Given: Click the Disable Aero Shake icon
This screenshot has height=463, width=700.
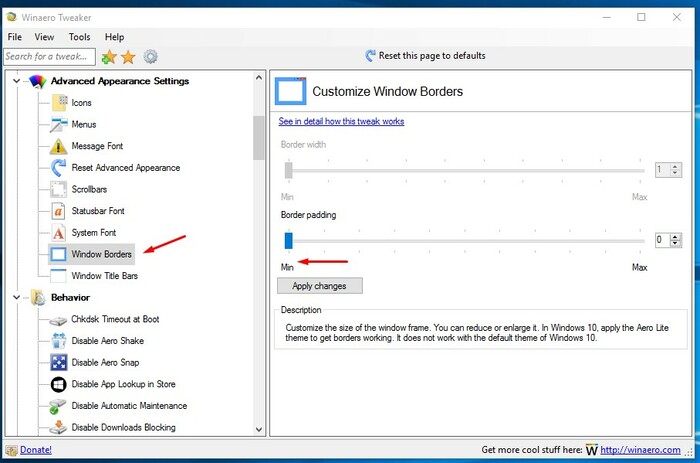Looking at the screenshot, I should click(58, 341).
